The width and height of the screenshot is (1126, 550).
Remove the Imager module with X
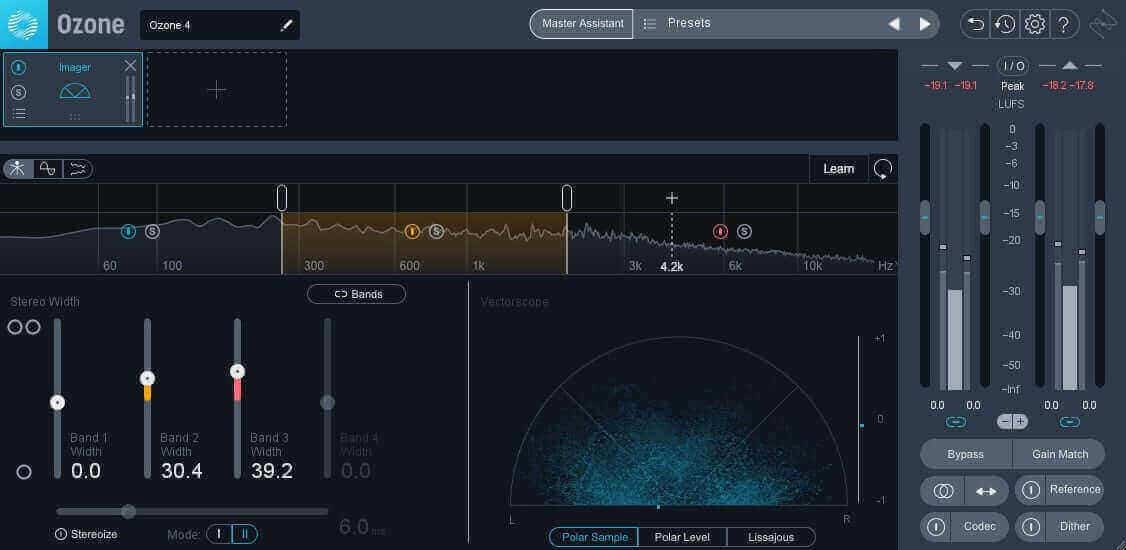point(130,66)
